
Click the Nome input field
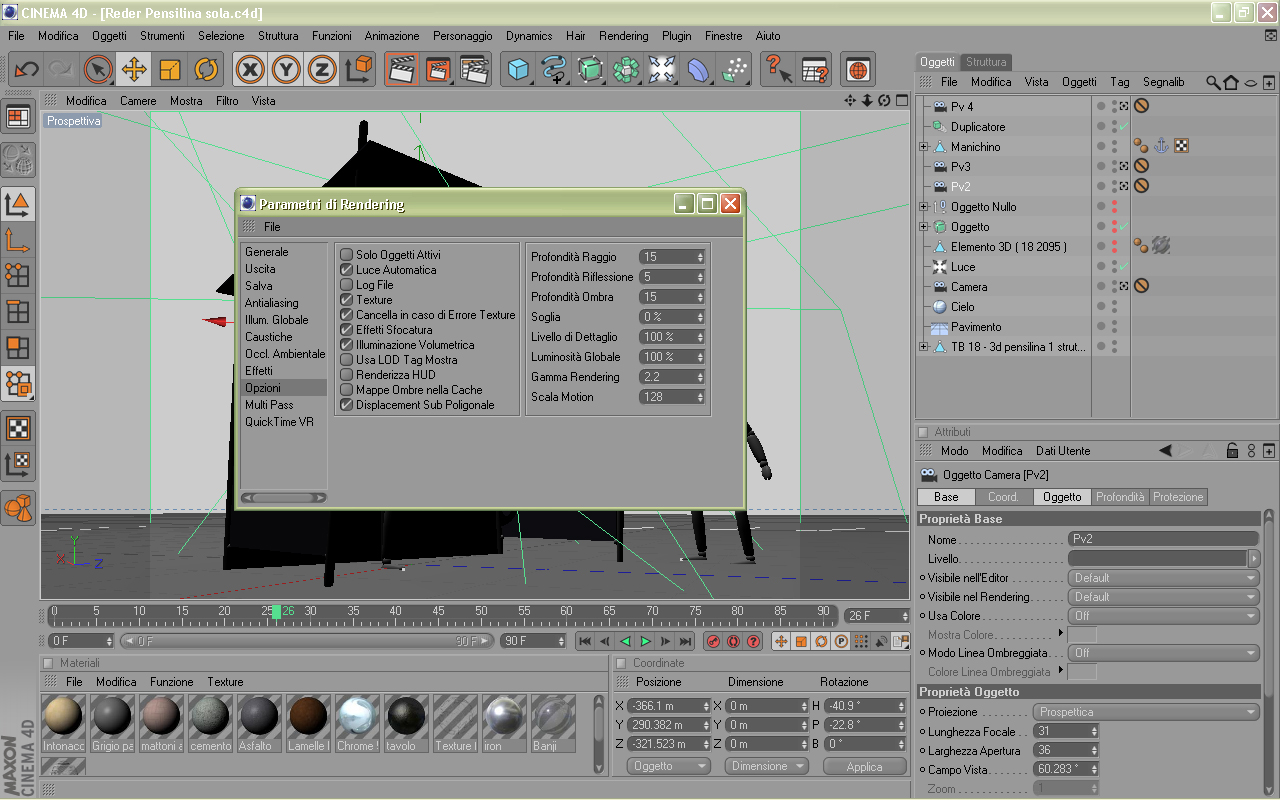click(1164, 539)
